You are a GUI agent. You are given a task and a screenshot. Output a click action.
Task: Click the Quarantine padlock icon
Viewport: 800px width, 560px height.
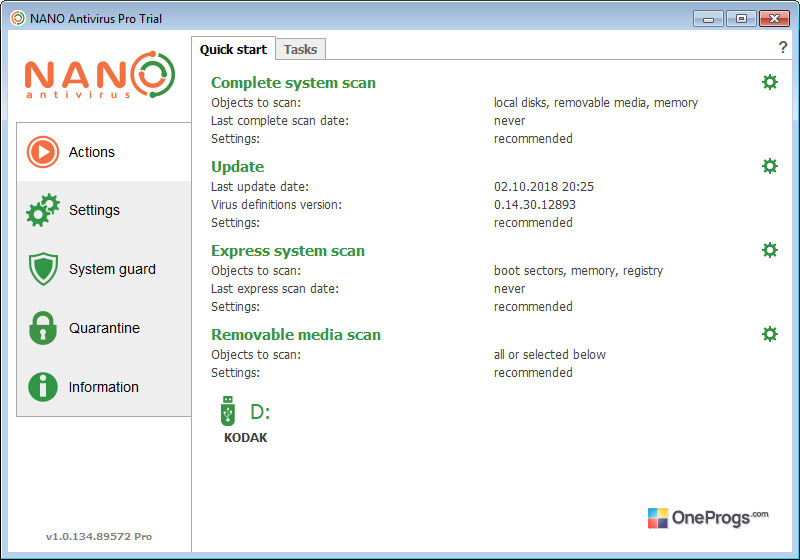point(43,328)
